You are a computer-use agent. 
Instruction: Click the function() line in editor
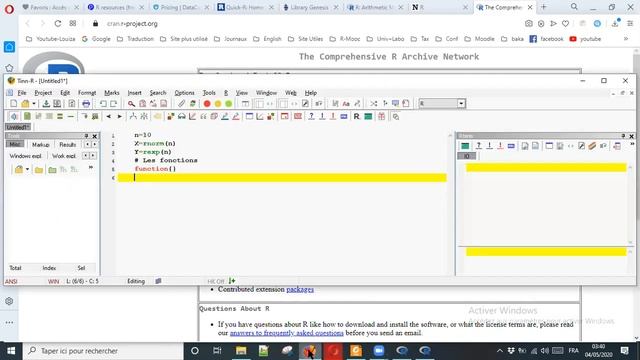click(155, 169)
